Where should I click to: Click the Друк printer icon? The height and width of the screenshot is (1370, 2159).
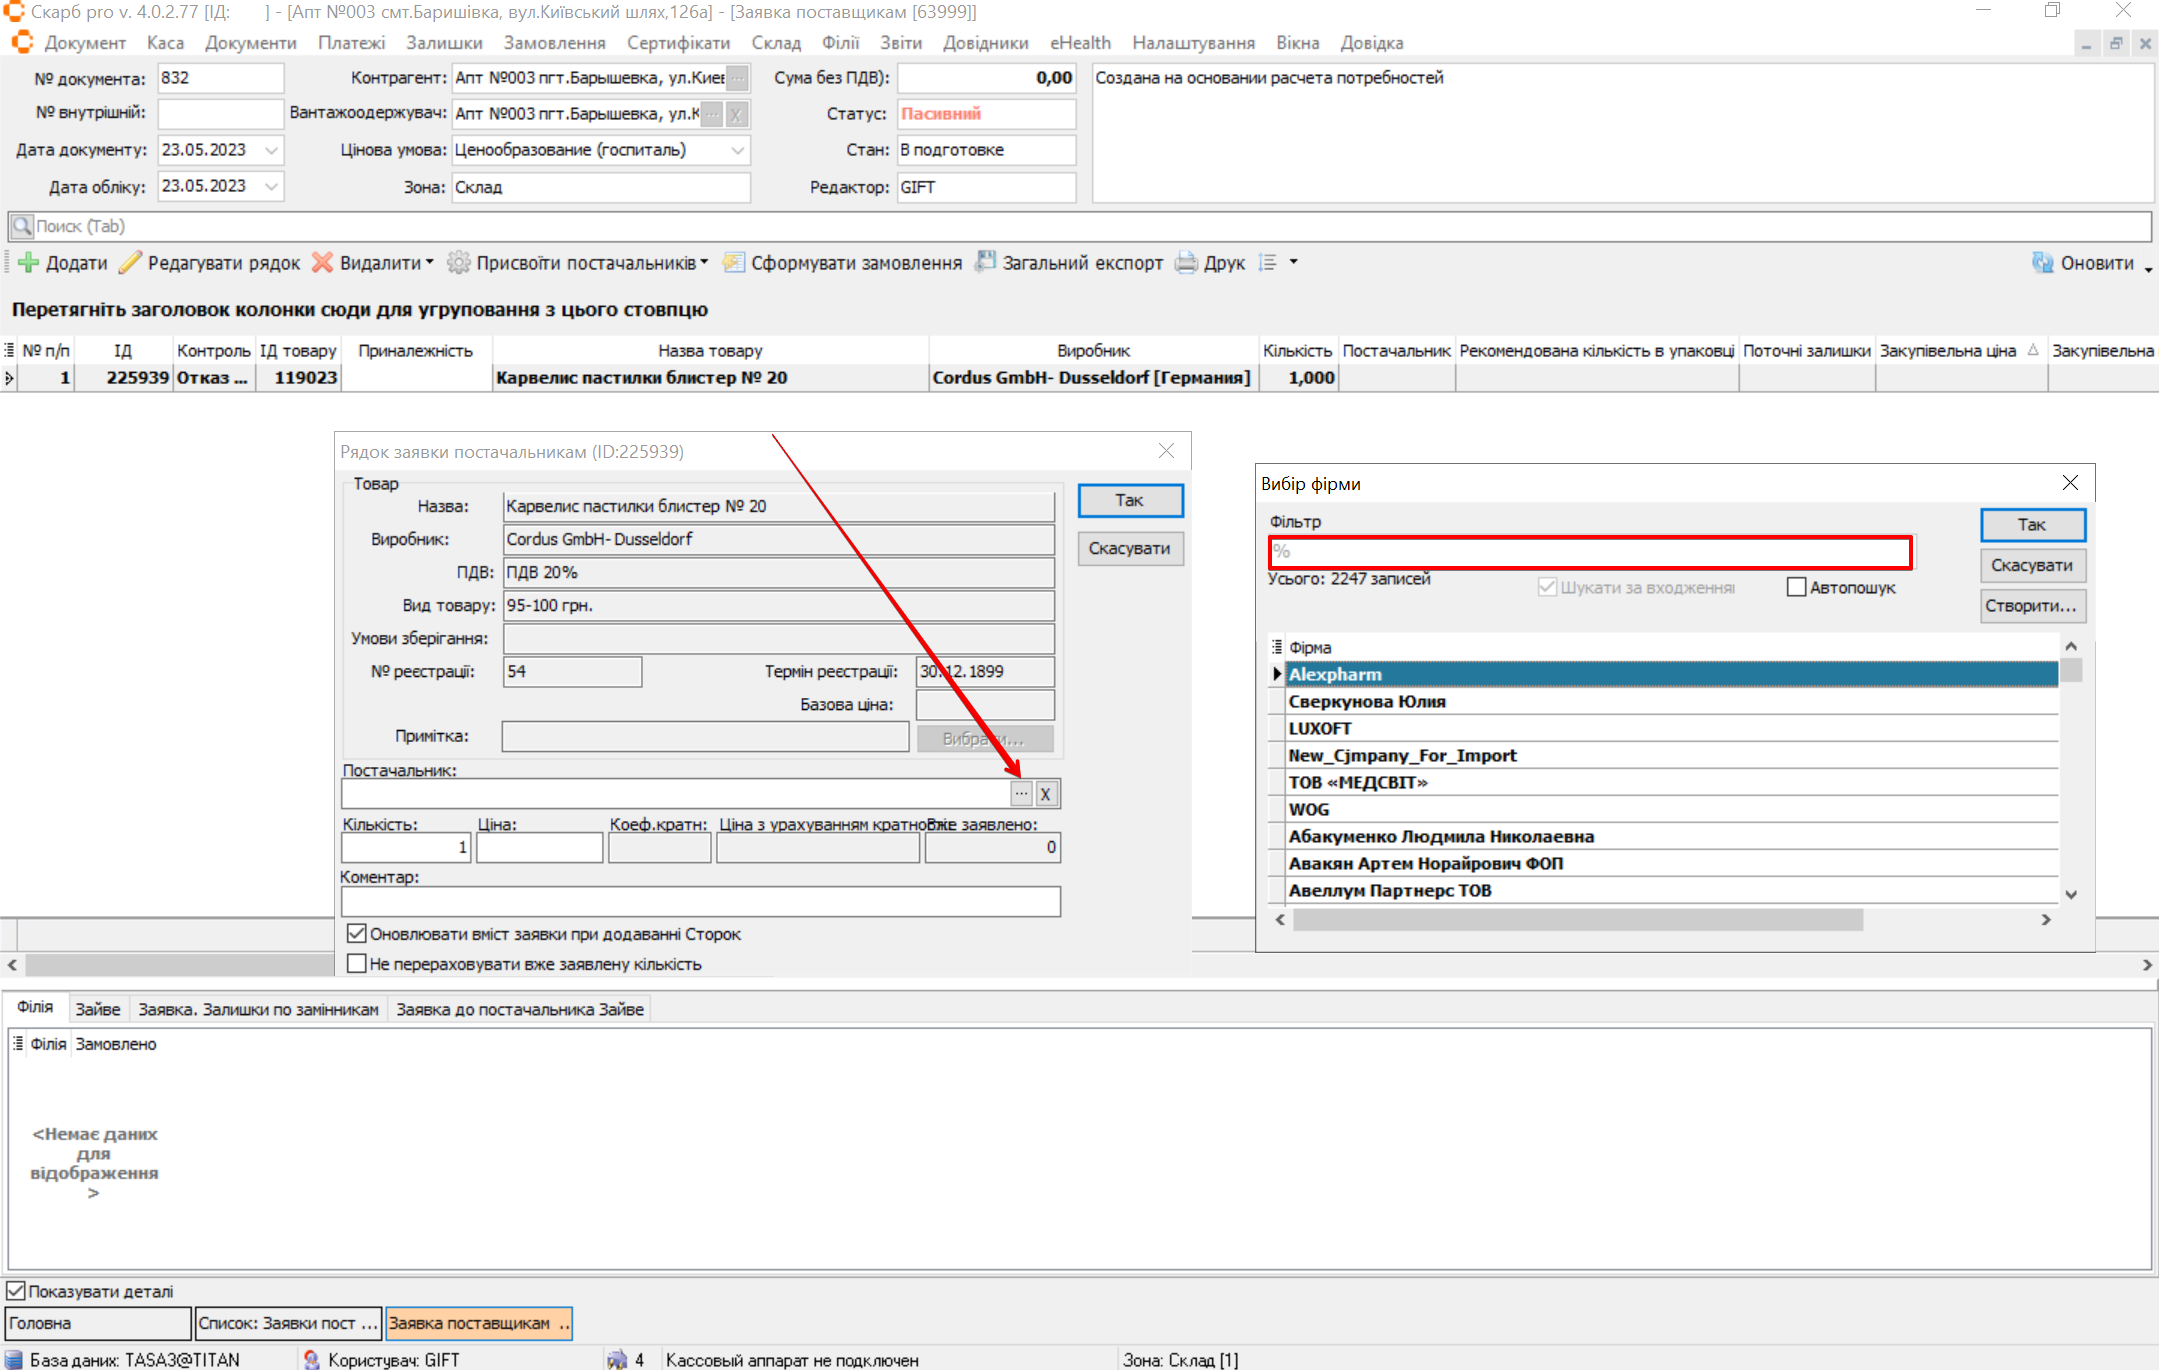click(x=1186, y=263)
